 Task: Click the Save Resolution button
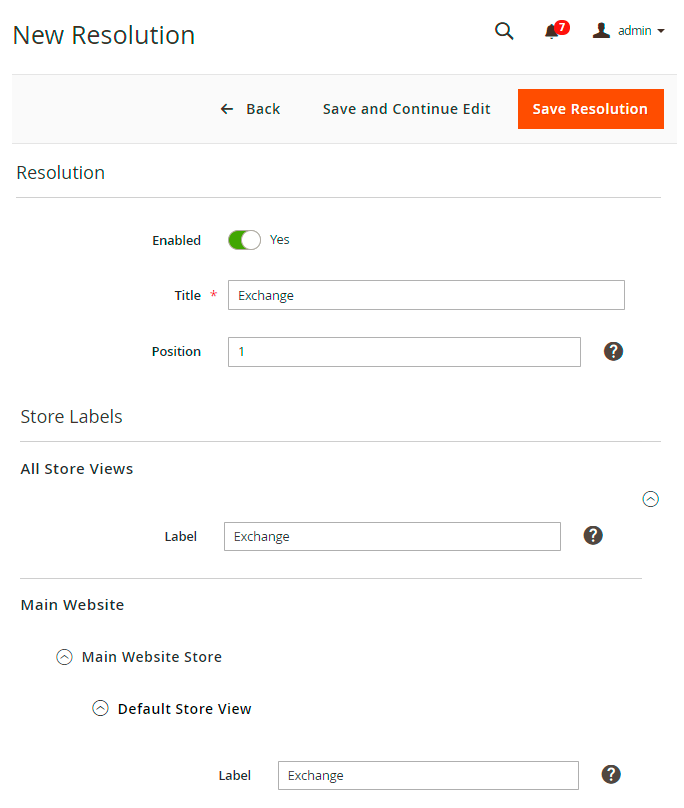tap(590, 109)
